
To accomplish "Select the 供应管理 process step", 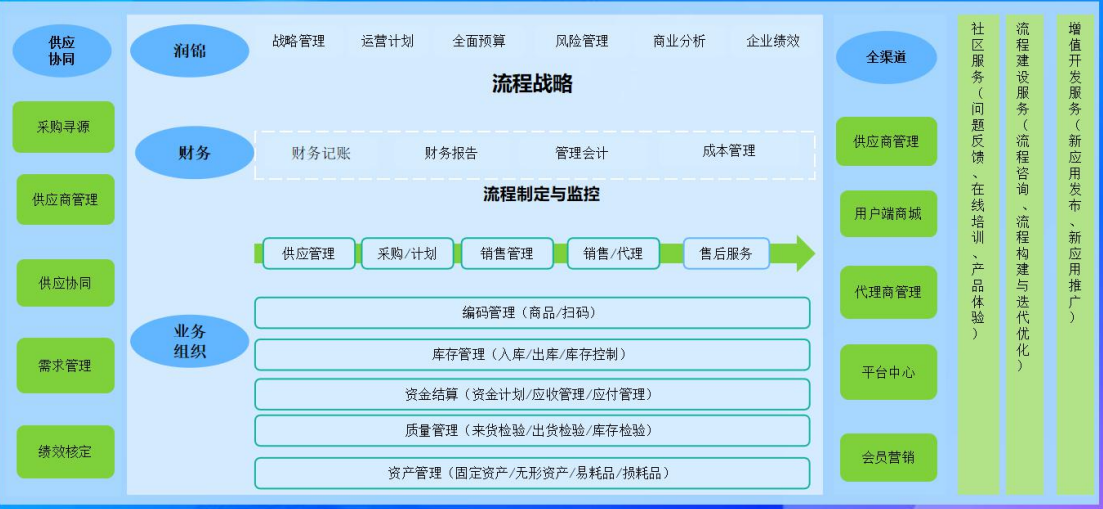I will 309,253.
